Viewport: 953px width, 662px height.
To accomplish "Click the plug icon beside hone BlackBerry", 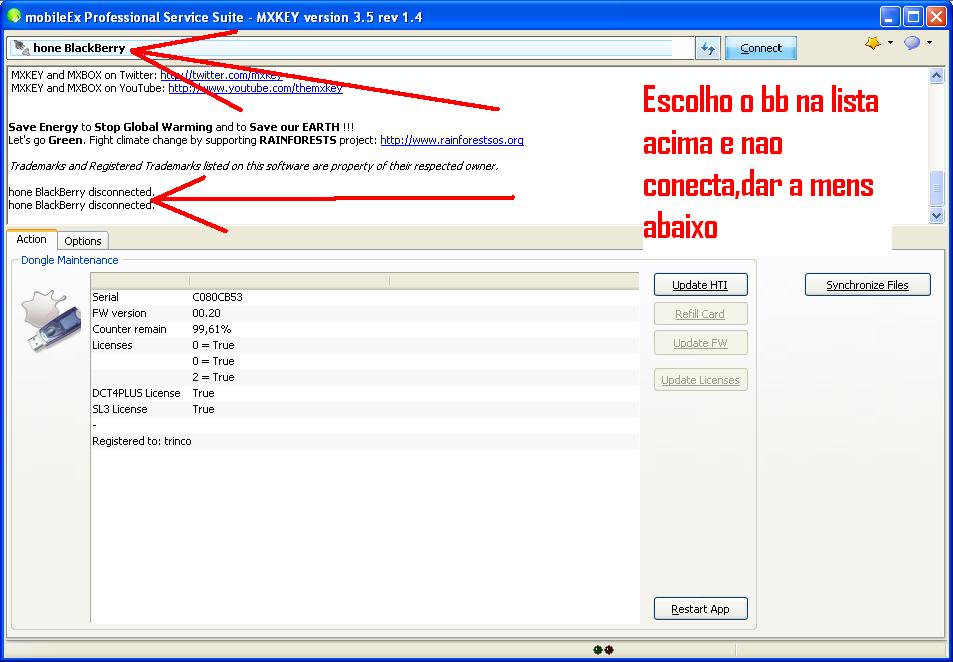I will (x=21, y=48).
